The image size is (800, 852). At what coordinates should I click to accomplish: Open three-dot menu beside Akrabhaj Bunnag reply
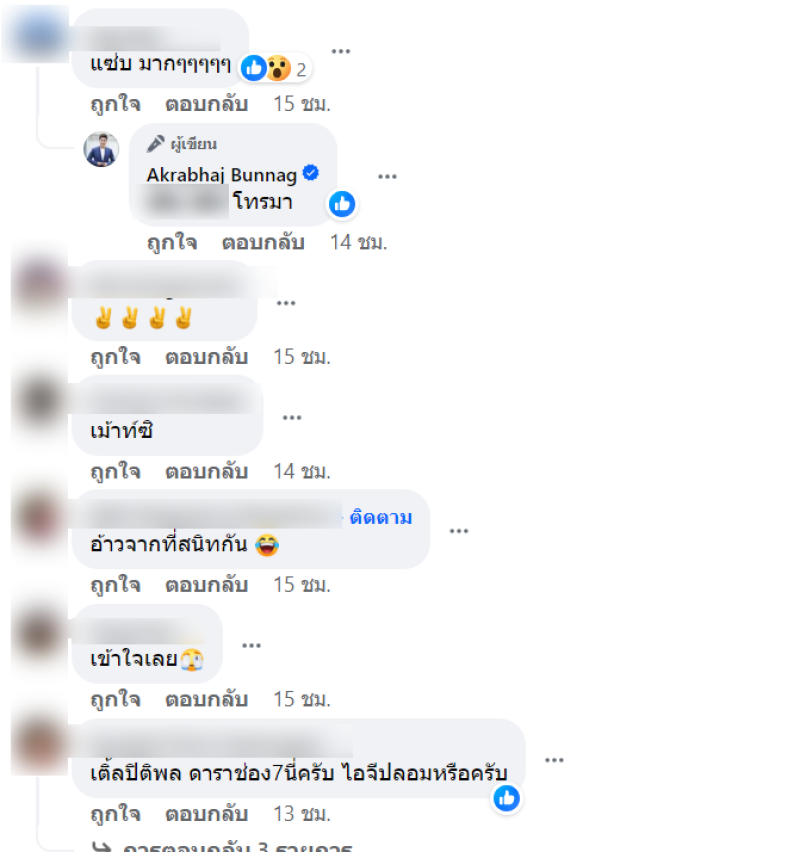click(387, 177)
